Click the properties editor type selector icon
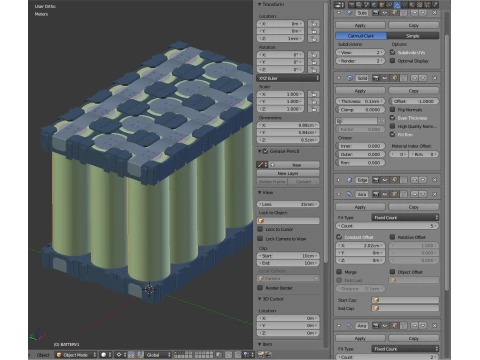480x360 pixels. pos(339,5)
